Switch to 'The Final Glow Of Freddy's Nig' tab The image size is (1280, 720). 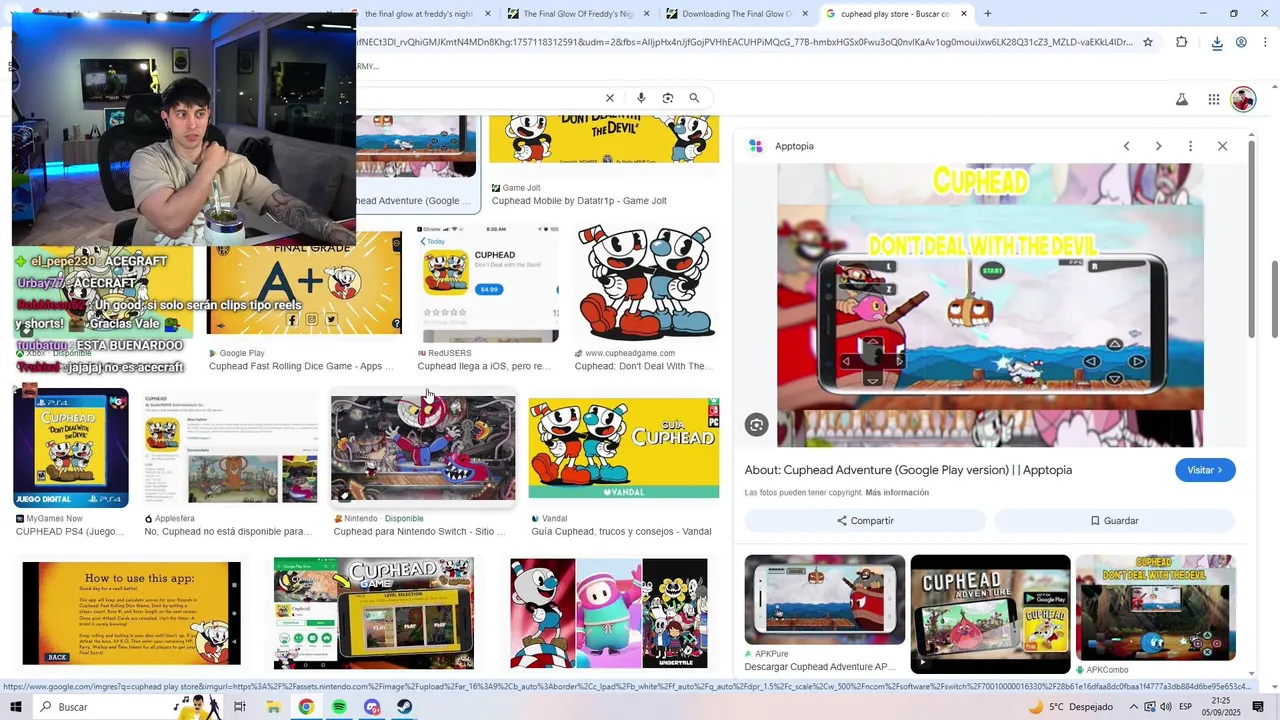[575, 14]
